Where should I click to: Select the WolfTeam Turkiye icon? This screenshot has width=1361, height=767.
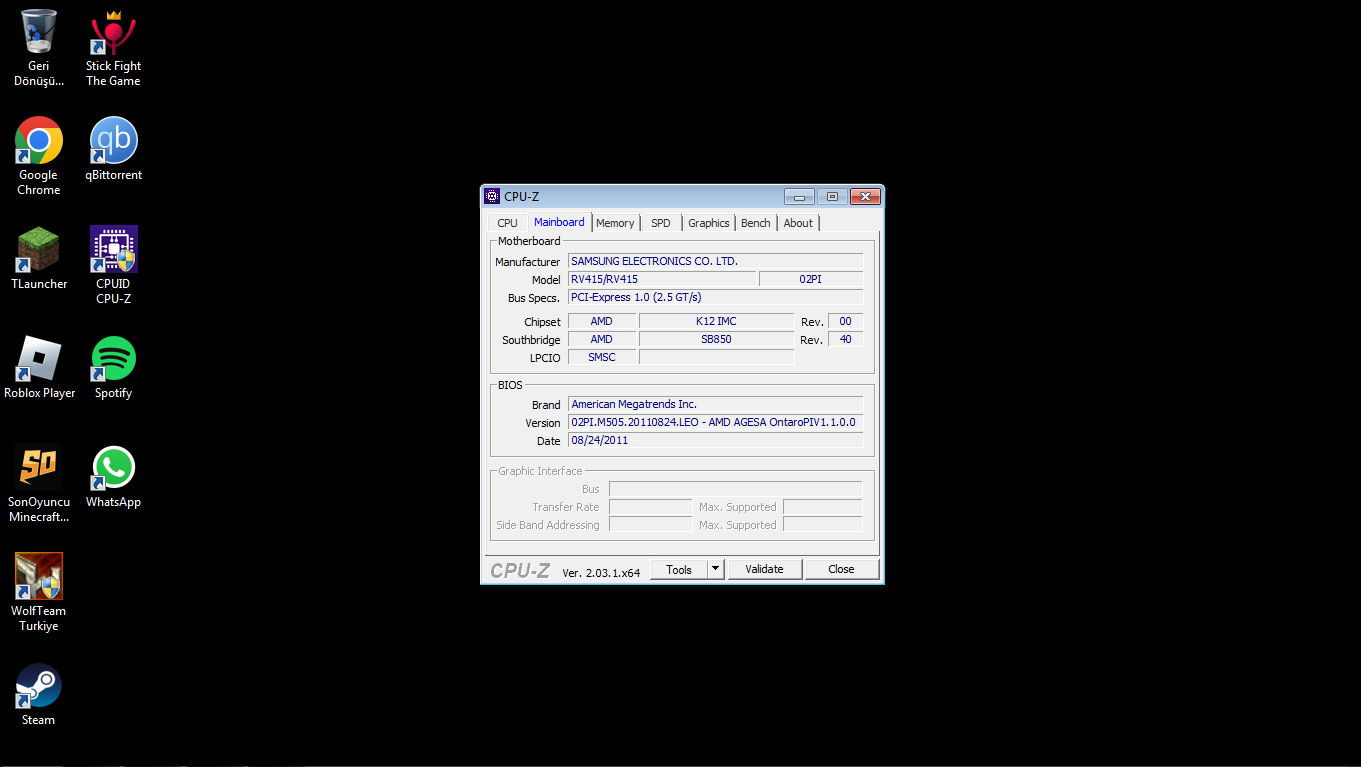pyautogui.click(x=39, y=592)
